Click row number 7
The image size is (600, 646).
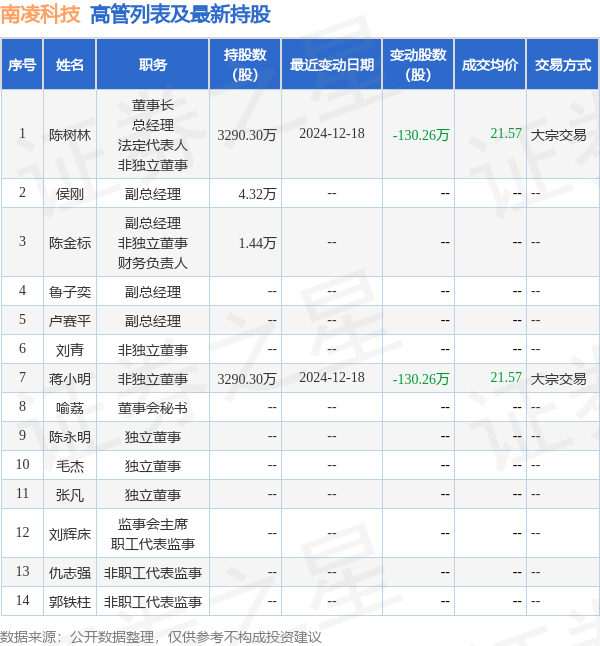coord(22,377)
